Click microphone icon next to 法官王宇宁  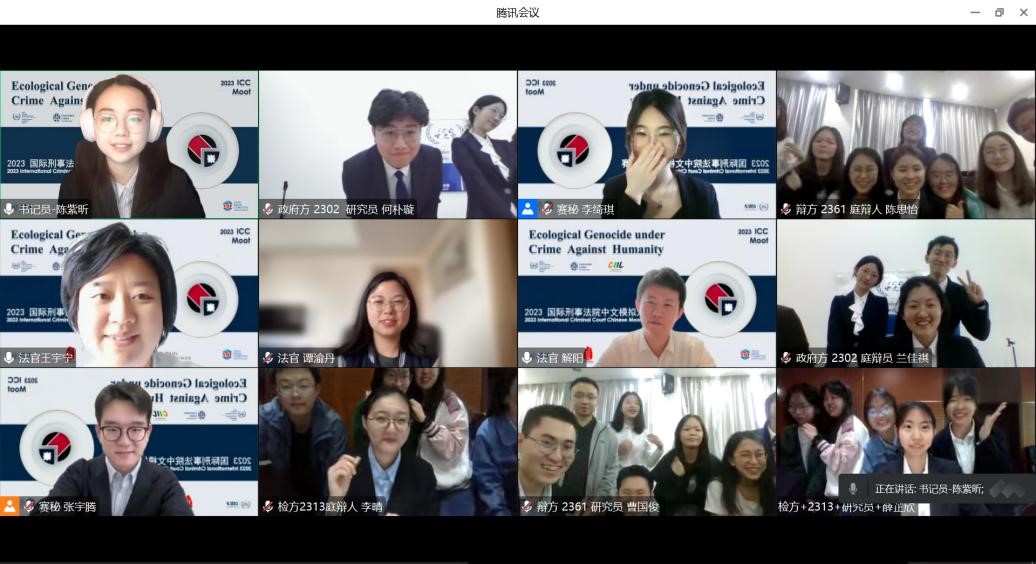pos(9,358)
